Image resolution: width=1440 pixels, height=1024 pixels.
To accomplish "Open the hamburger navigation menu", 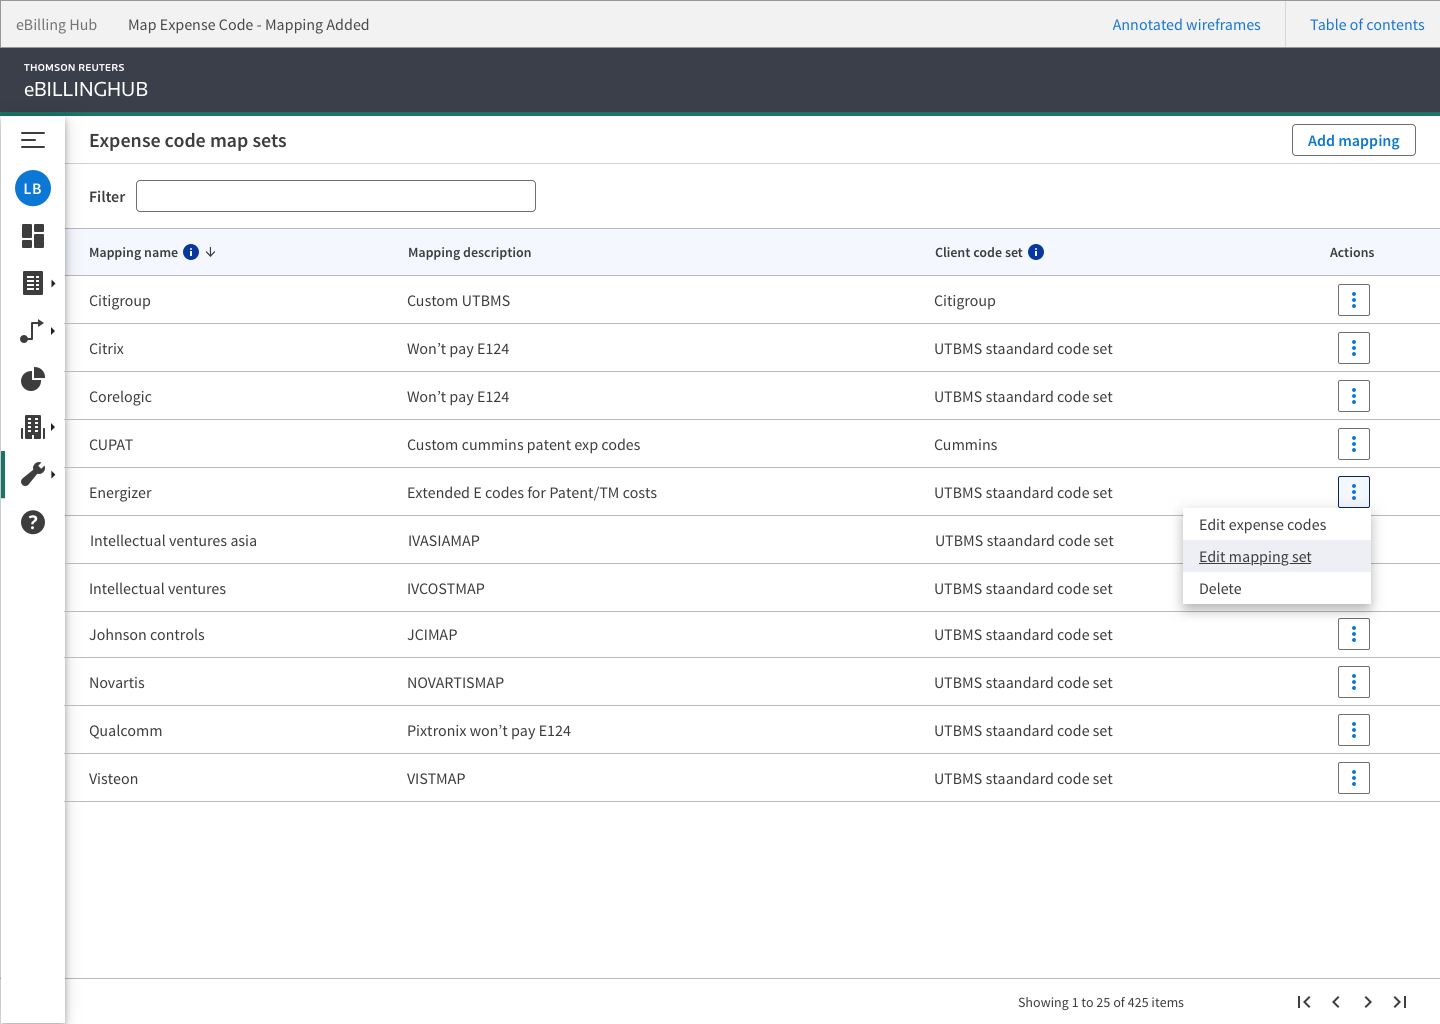I will [33, 140].
